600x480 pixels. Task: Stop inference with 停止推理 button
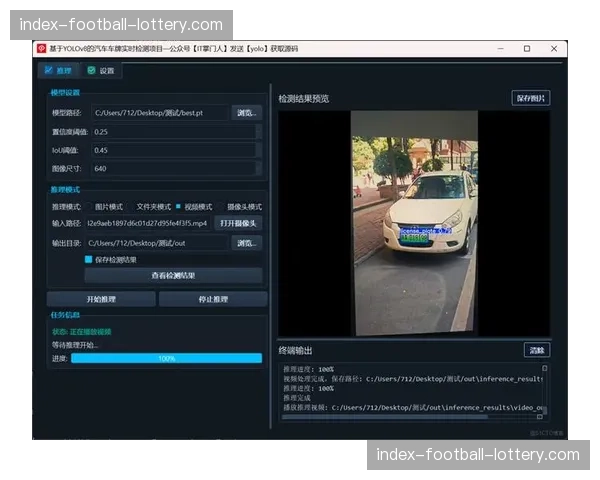click(213, 299)
